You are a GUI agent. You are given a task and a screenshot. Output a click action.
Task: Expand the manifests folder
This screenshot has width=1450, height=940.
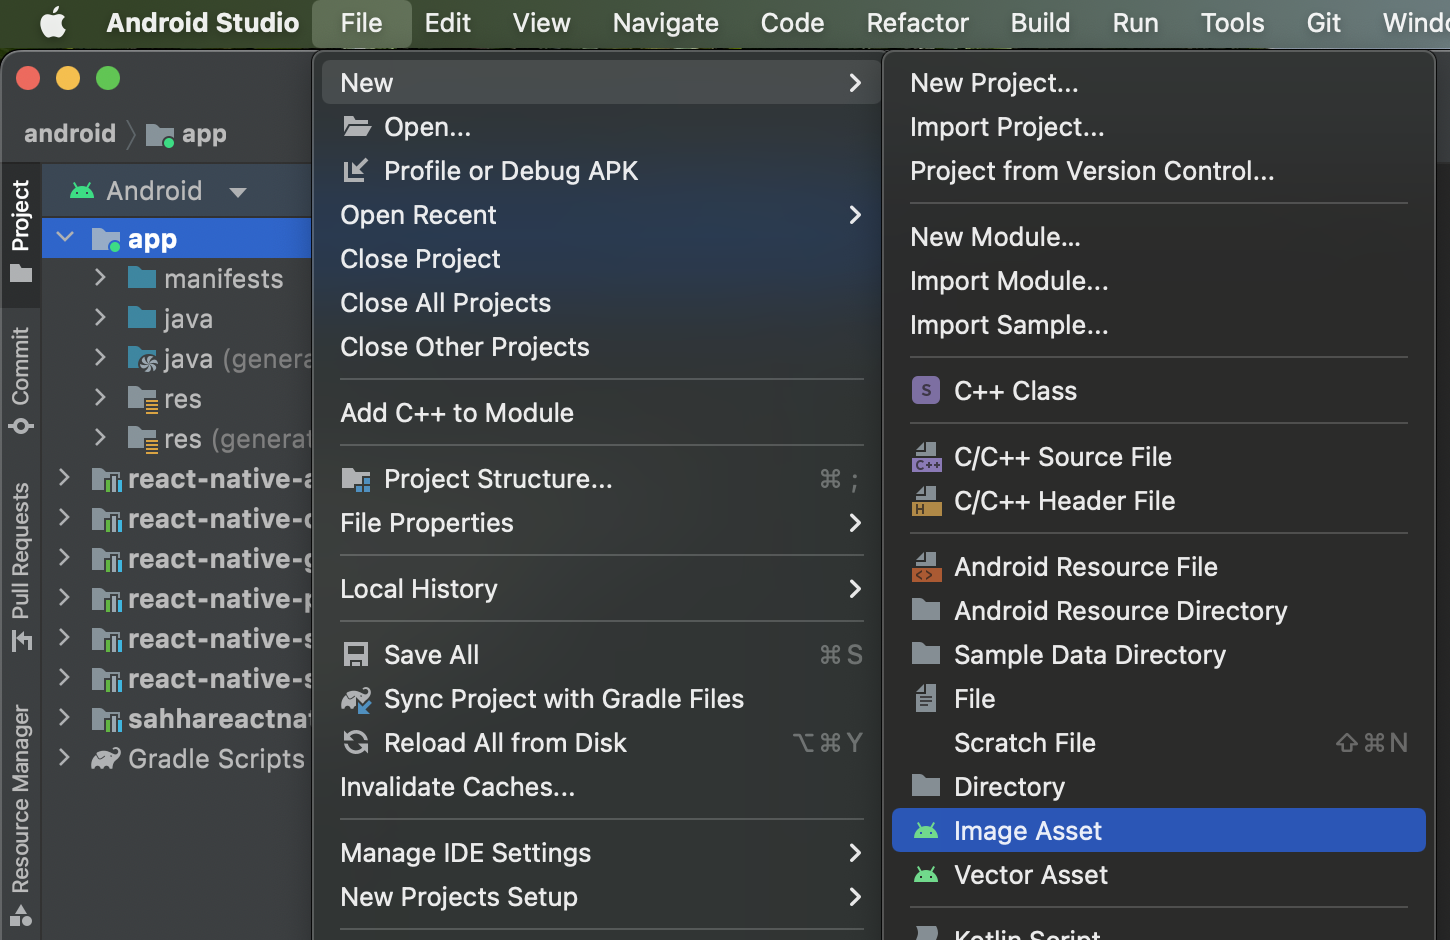[100, 278]
